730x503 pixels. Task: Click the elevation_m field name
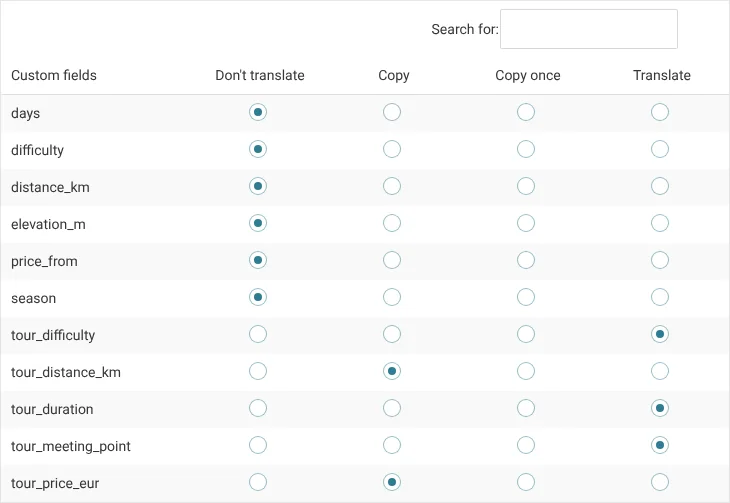click(48, 224)
